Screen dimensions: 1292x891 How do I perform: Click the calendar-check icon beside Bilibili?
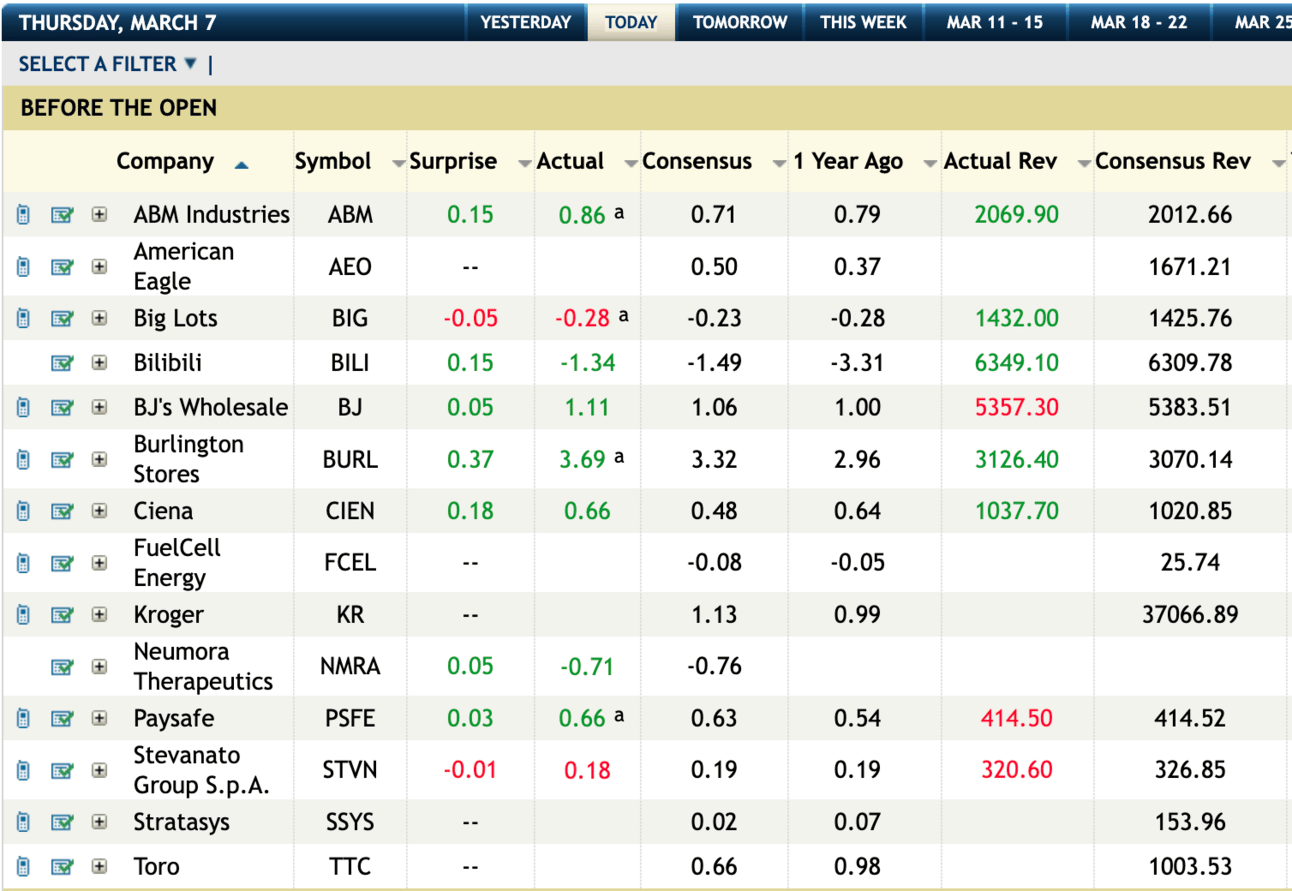coord(62,363)
